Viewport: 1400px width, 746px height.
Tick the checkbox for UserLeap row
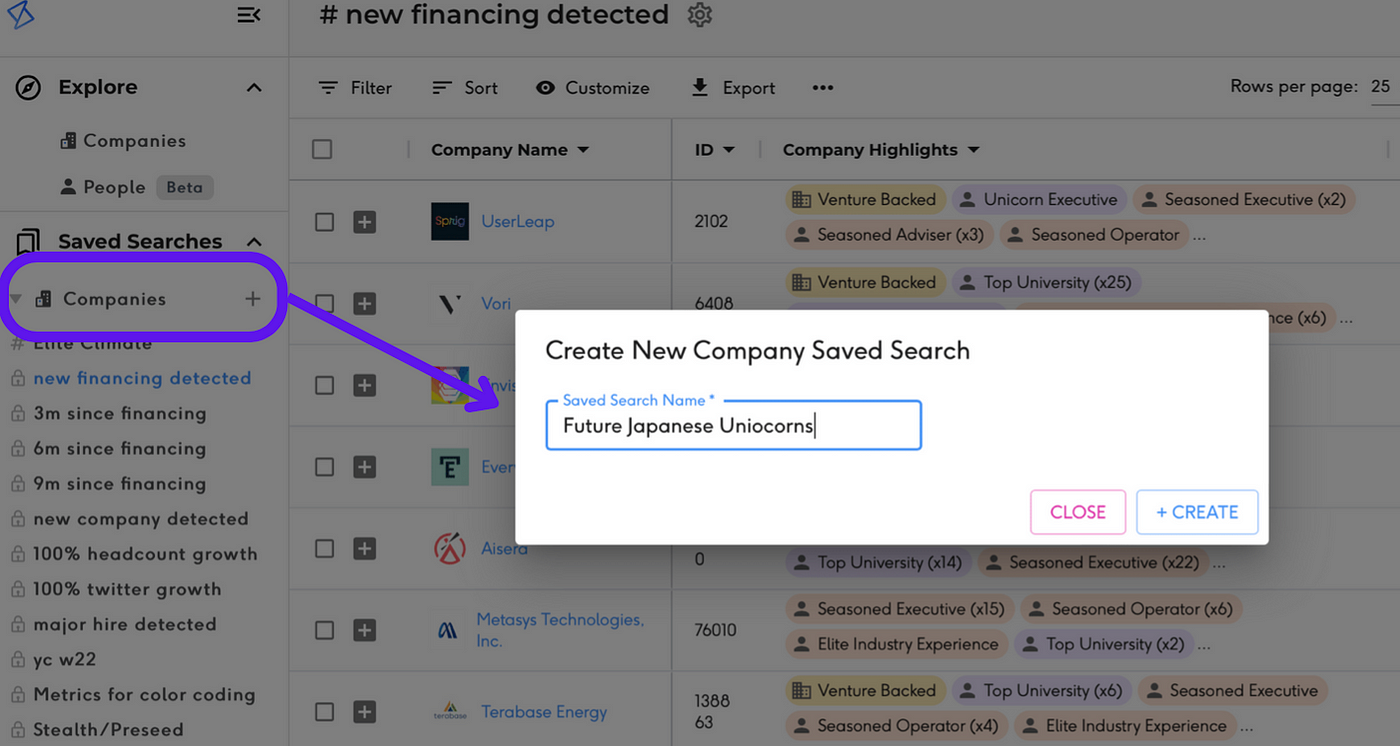324,222
